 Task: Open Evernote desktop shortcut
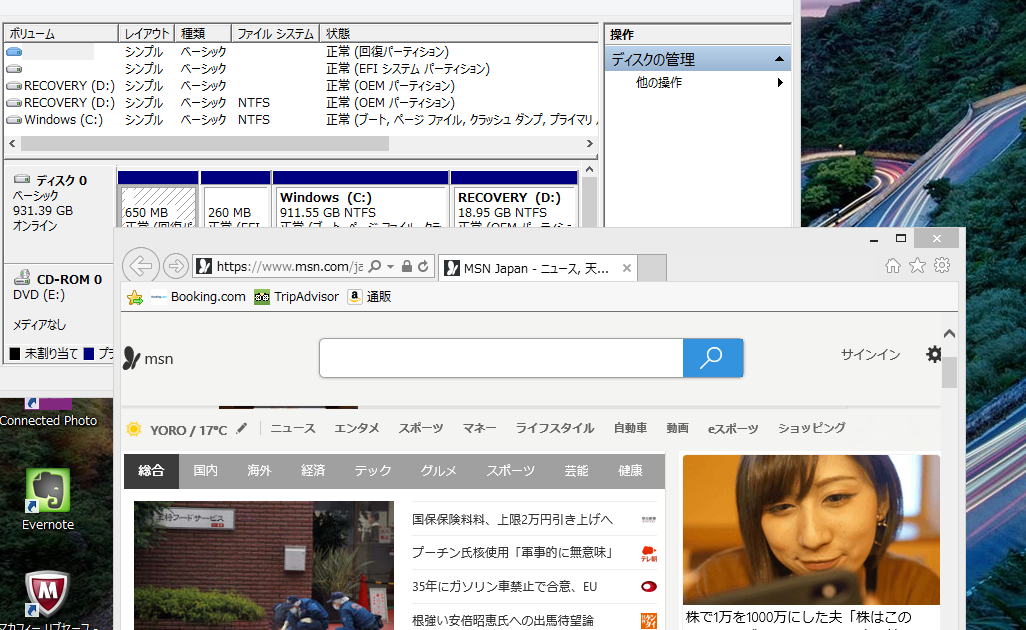click(48, 500)
